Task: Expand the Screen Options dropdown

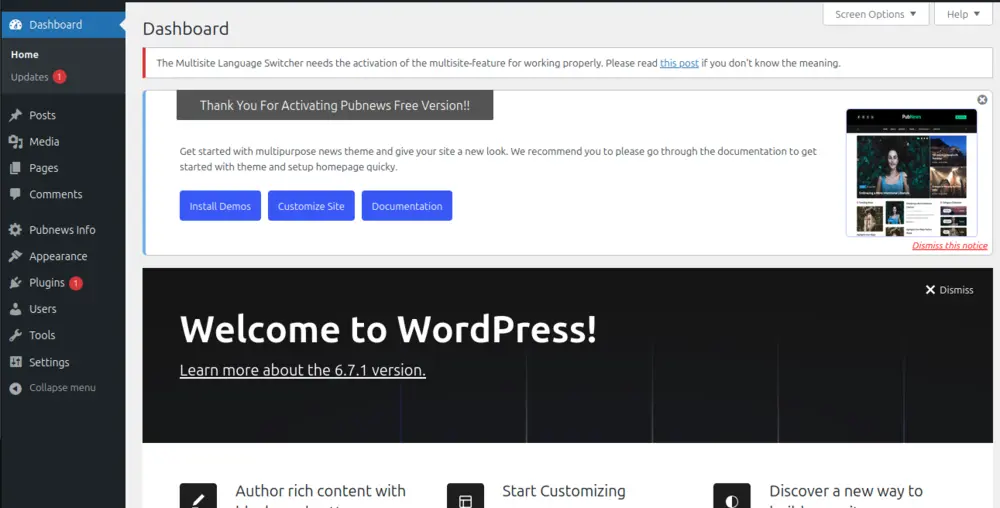Action: click(876, 14)
